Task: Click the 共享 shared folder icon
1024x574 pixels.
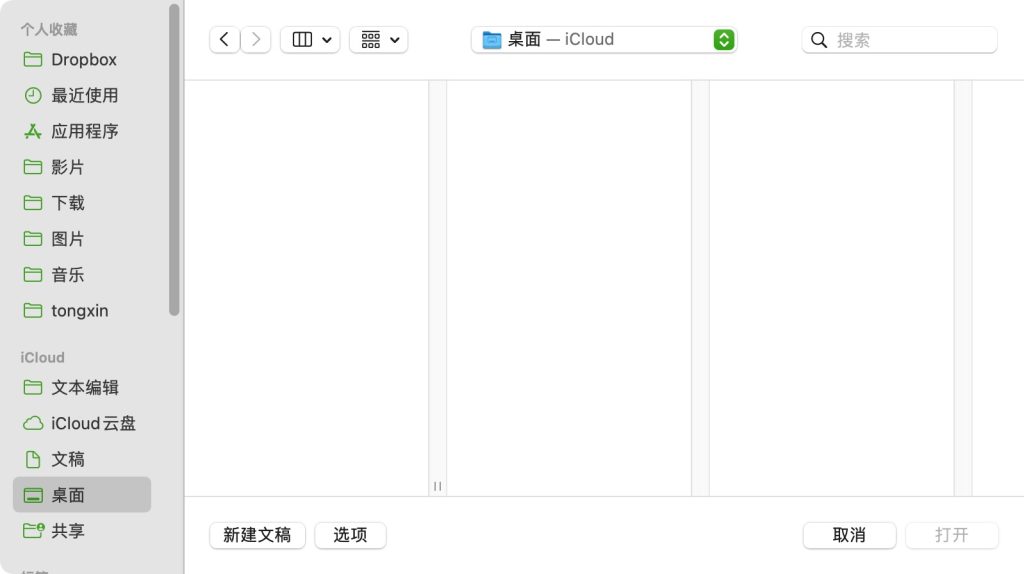Action: point(33,531)
